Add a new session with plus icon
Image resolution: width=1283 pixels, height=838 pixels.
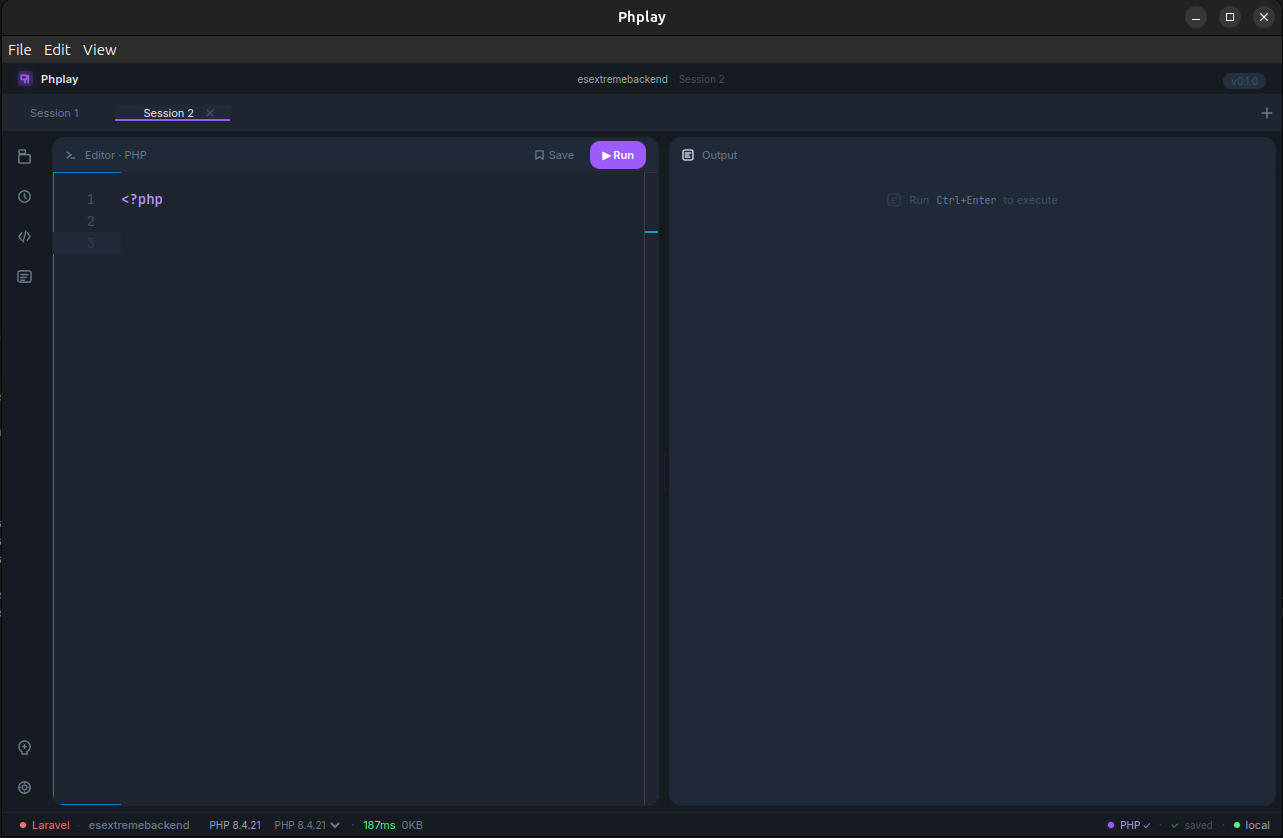(x=1267, y=113)
